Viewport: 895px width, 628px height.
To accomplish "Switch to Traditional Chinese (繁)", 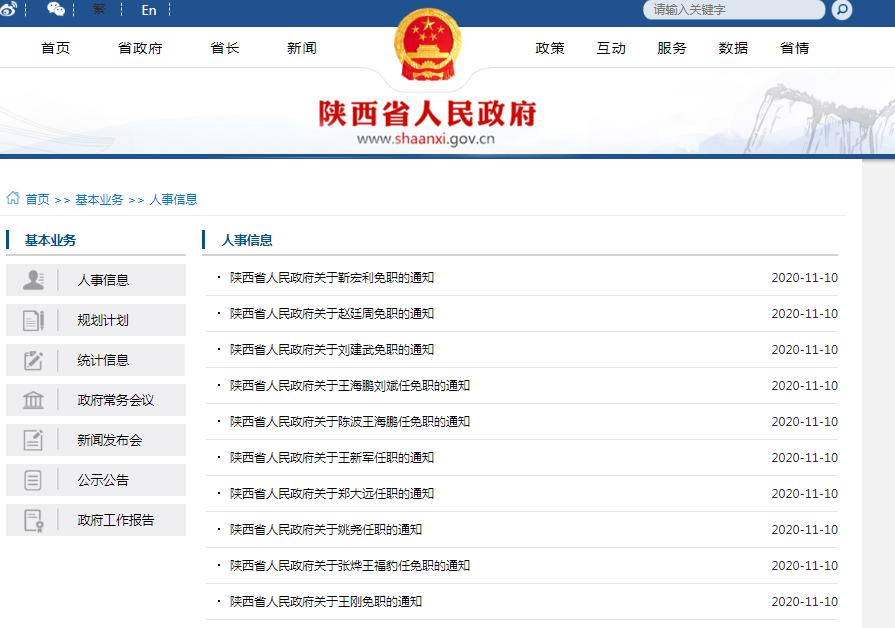I will click(x=99, y=9).
